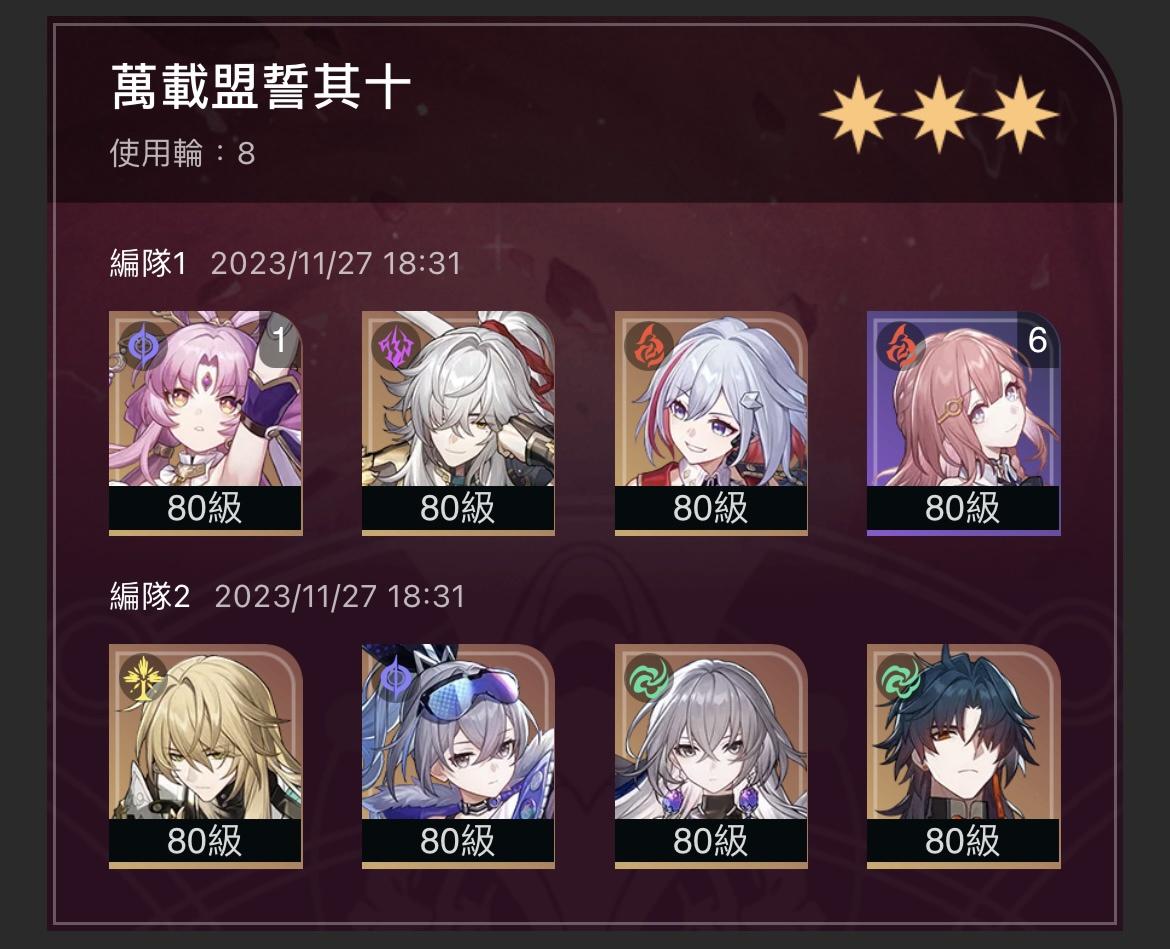Click the Imaginary element icon on white-haired character
The width and height of the screenshot is (1170, 949).
(x=395, y=347)
